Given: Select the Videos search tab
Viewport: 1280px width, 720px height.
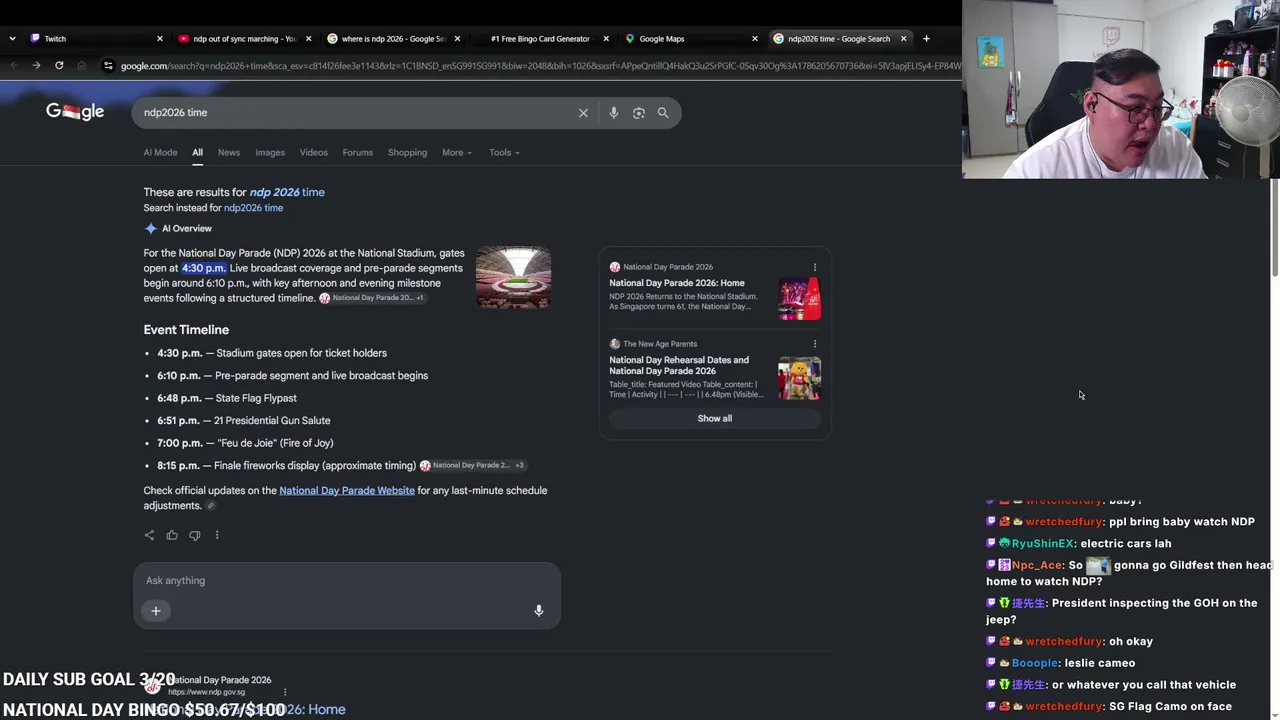Looking at the screenshot, I should [313, 153].
